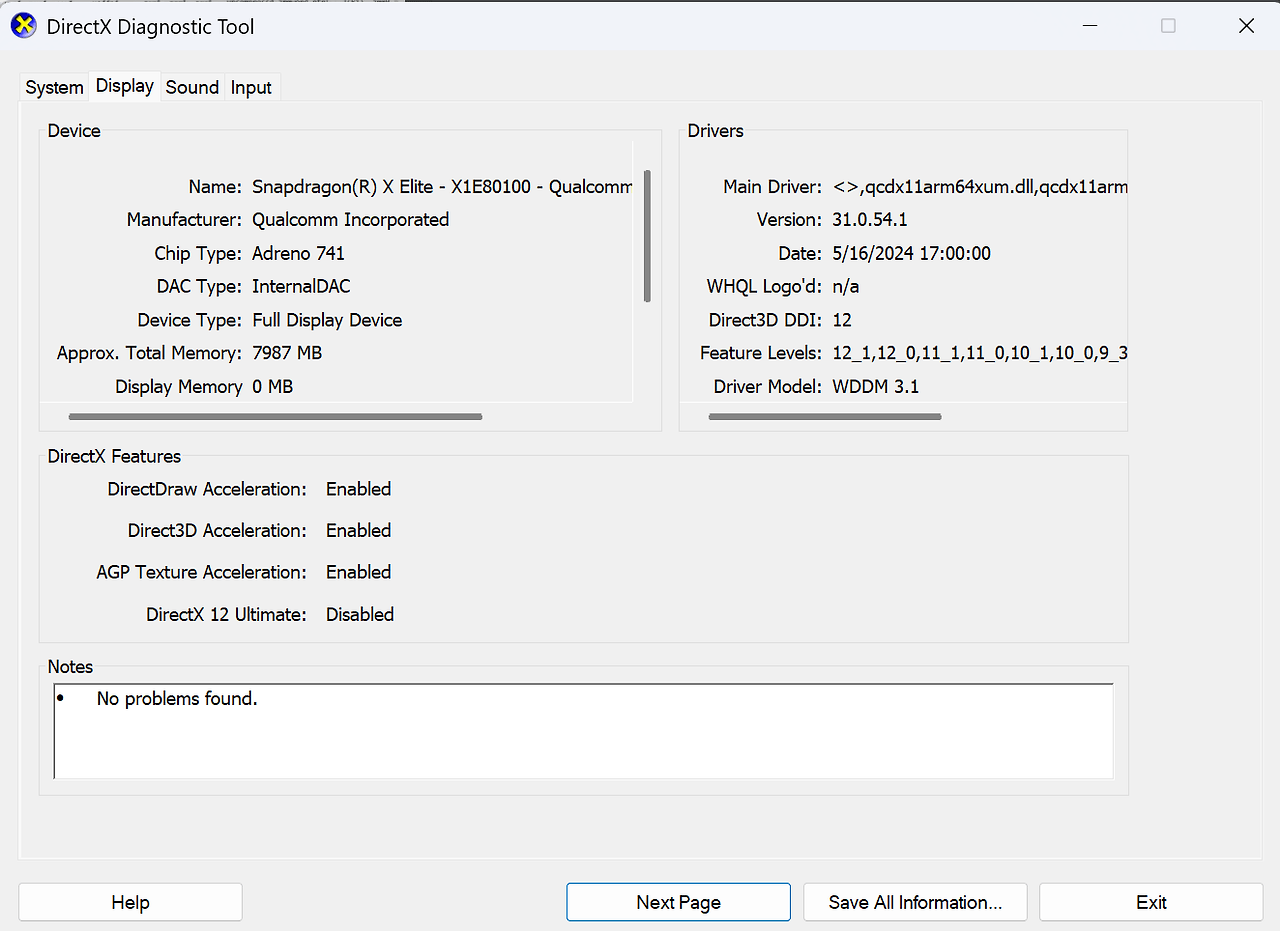Switch to the System tab

click(54, 87)
